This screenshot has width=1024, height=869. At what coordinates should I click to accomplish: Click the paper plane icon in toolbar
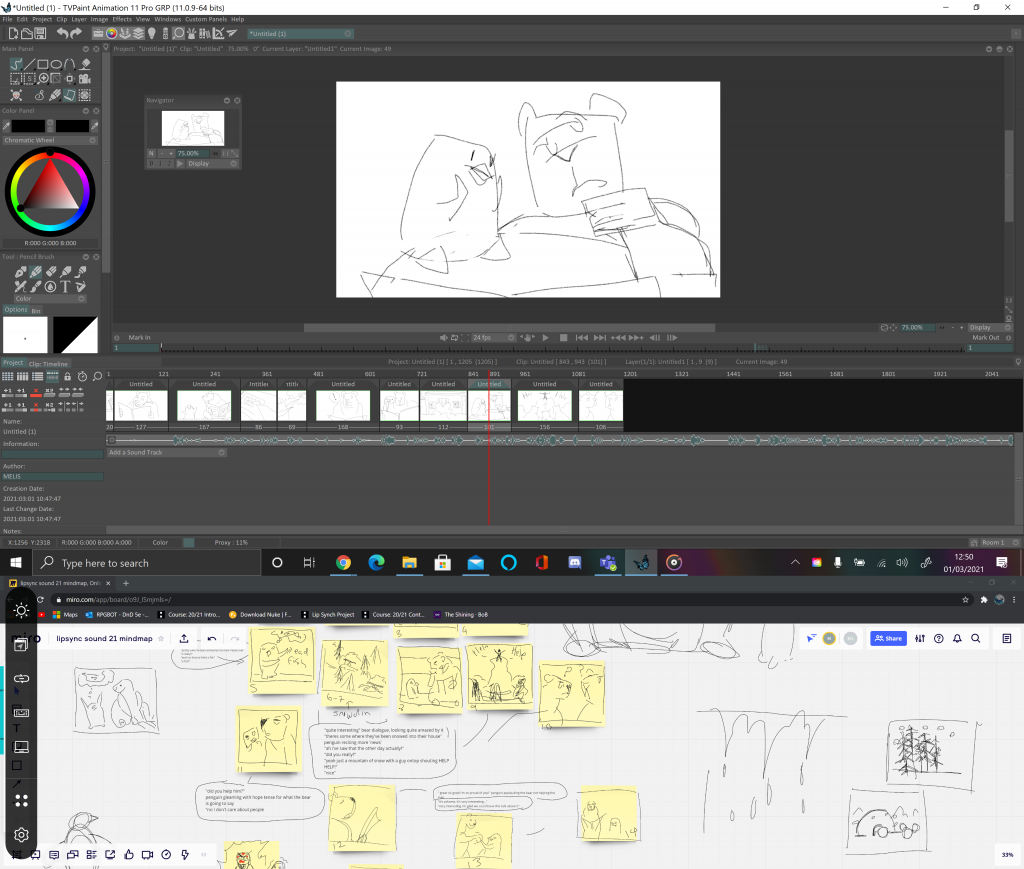pos(231,33)
